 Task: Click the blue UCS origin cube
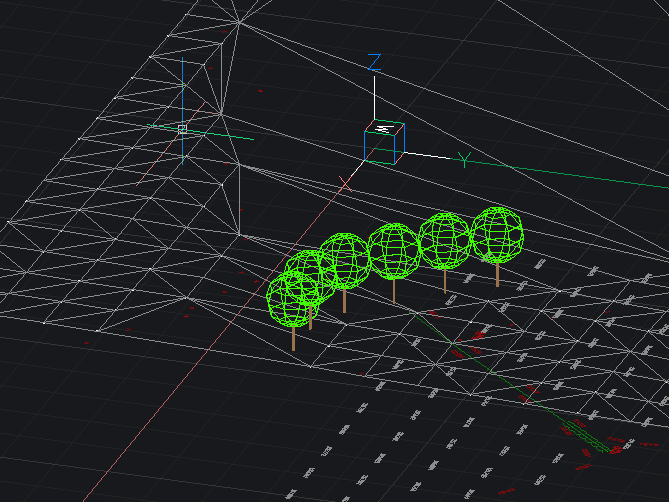point(384,142)
